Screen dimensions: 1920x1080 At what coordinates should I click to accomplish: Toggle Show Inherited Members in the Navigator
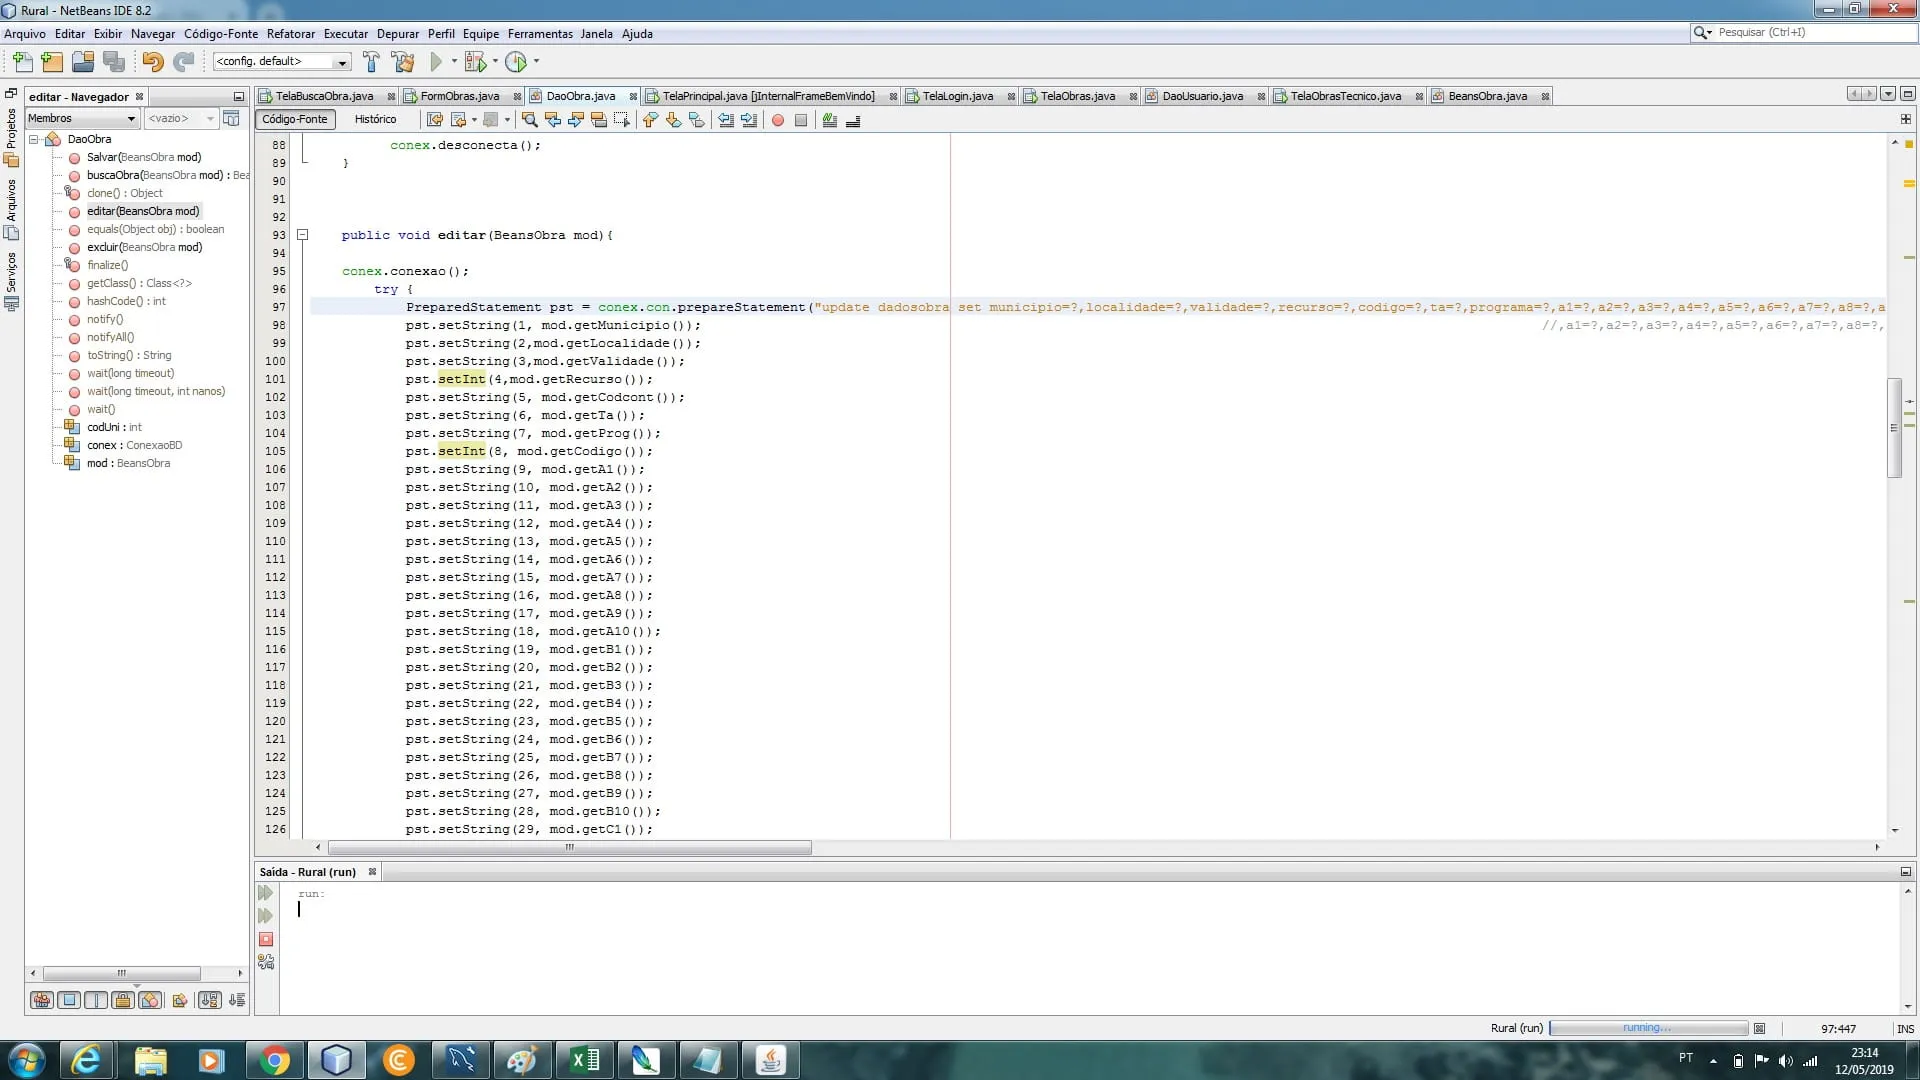pos(42,1000)
